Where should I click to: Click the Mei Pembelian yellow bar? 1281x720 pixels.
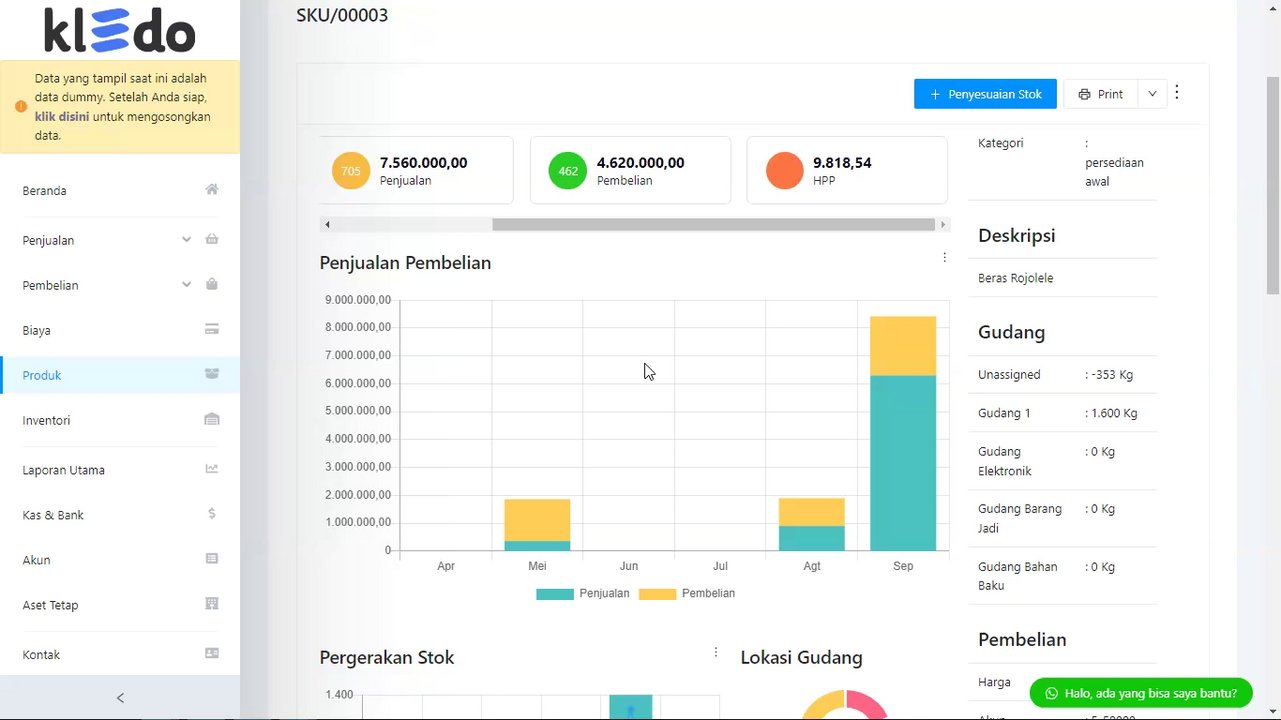coord(537,520)
